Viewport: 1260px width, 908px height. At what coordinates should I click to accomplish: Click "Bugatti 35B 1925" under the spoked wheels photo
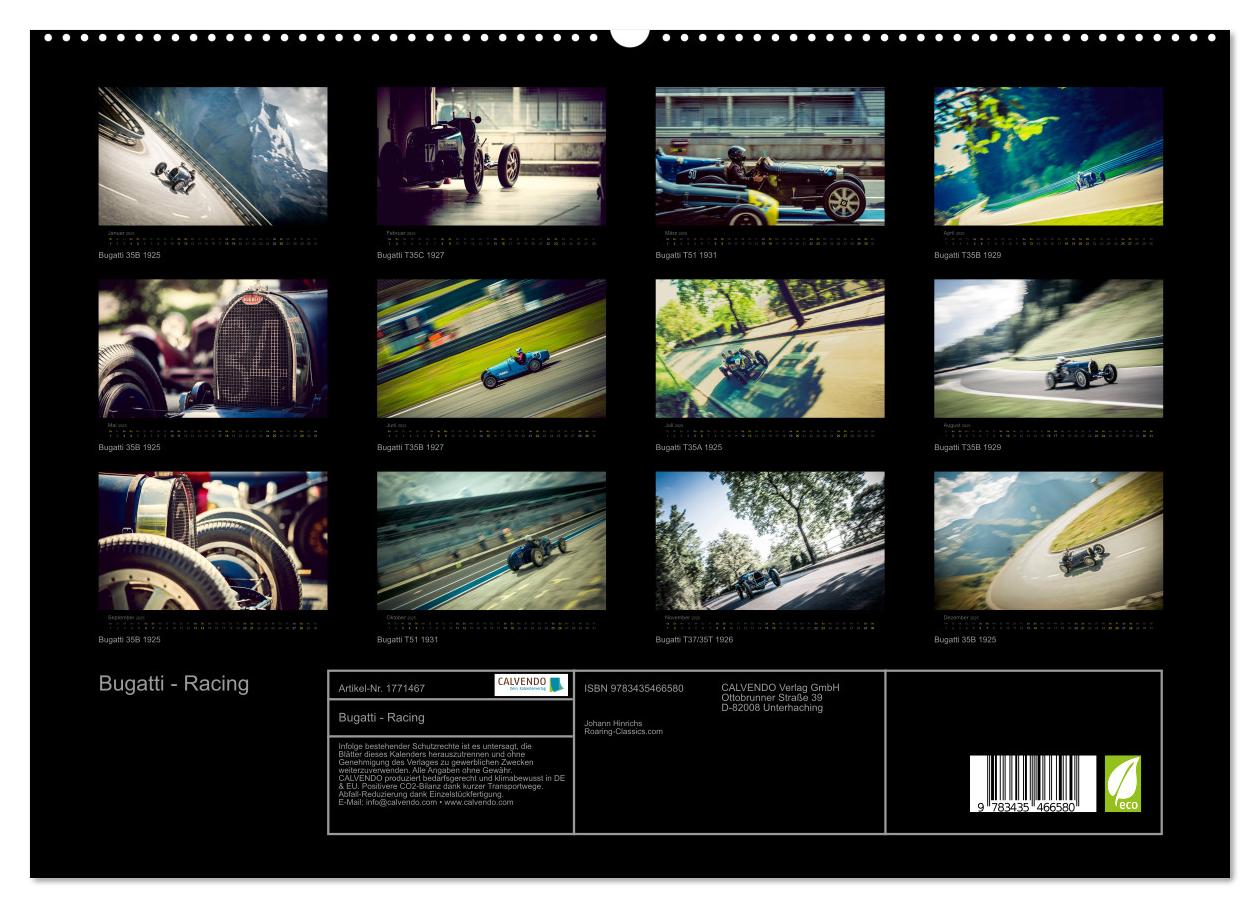click(130, 639)
